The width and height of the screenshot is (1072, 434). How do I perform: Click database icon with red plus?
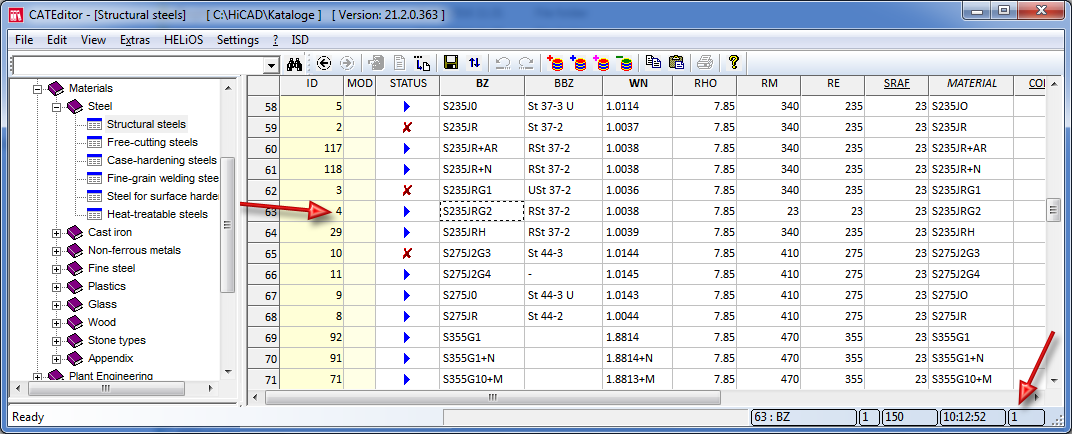[554, 64]
